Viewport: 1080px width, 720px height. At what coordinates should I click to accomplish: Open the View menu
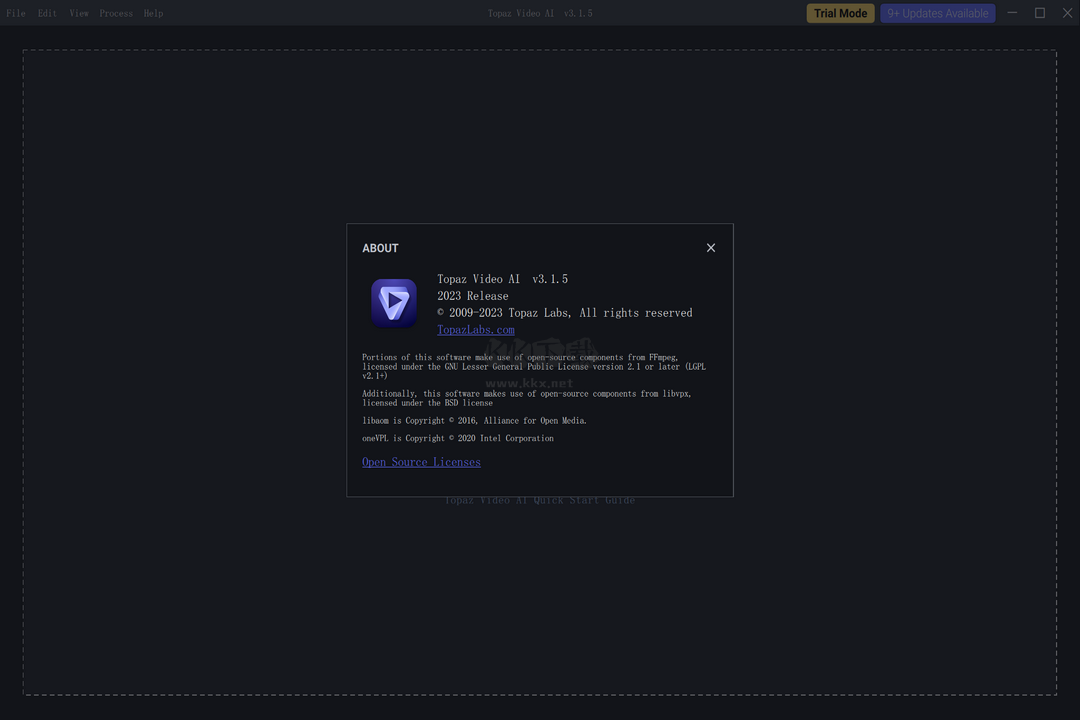pyautogui.click(x=79, y=13)
